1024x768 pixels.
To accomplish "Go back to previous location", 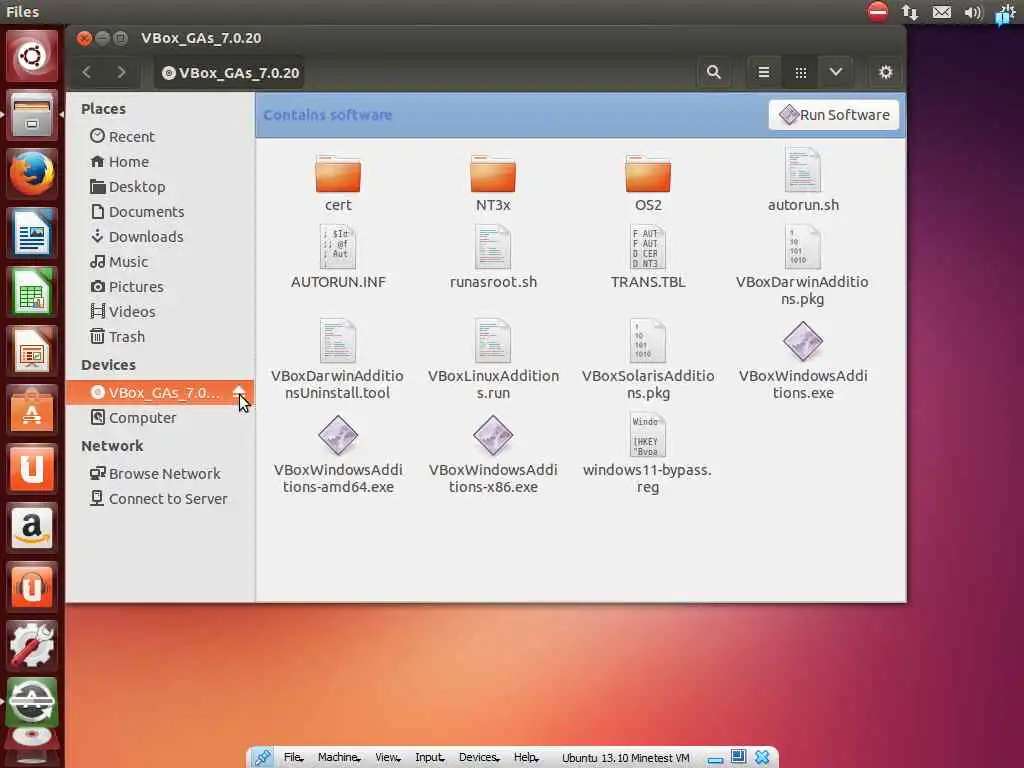I will pyautogui.click(x=87, y=72).
